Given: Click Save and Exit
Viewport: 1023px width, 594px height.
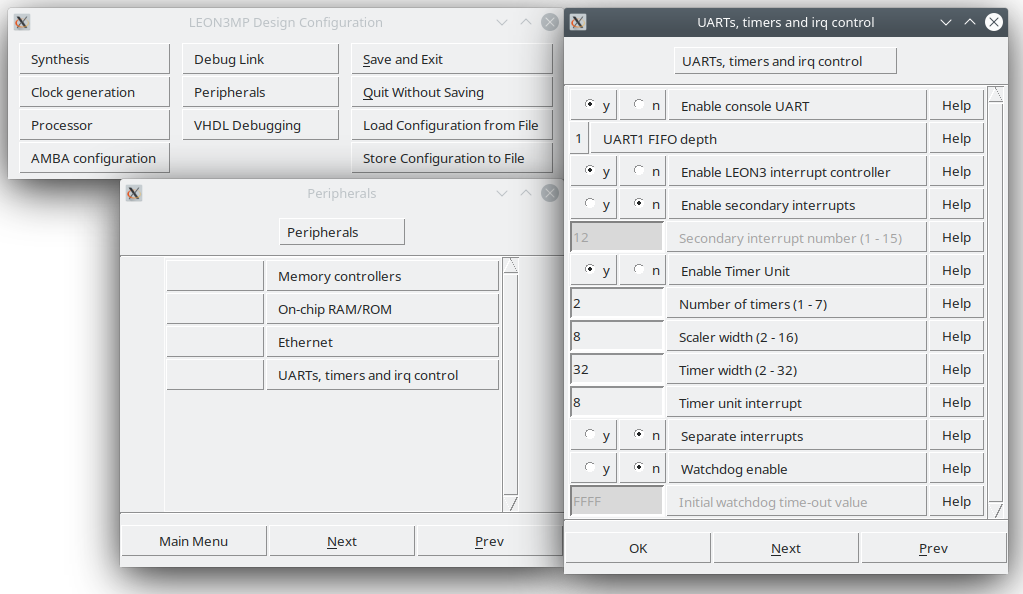Looking at the screenshot, I should click(451, 59).
